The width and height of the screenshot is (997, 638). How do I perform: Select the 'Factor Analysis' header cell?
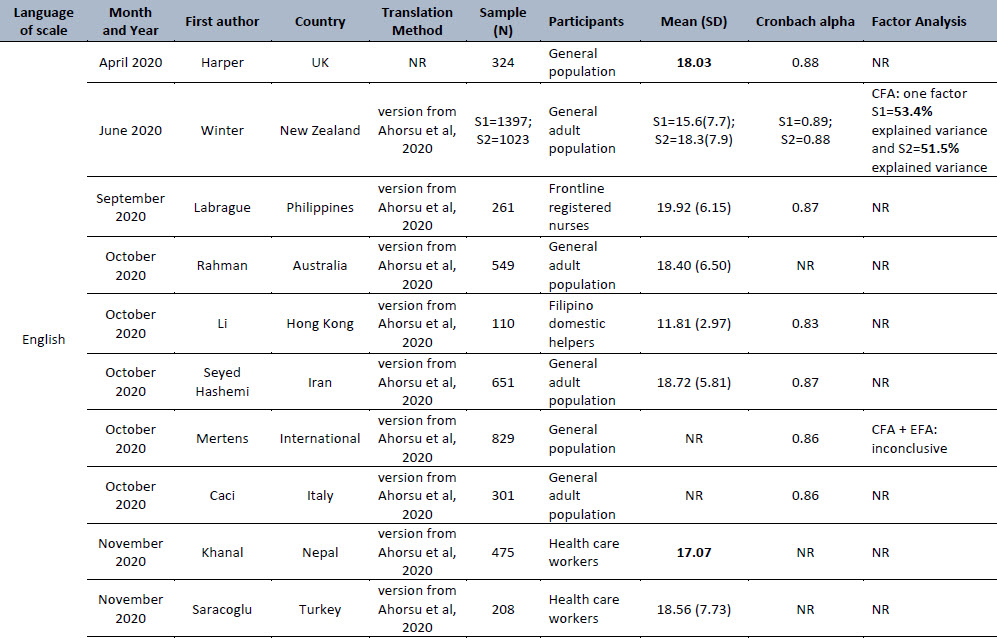[919, 21]
